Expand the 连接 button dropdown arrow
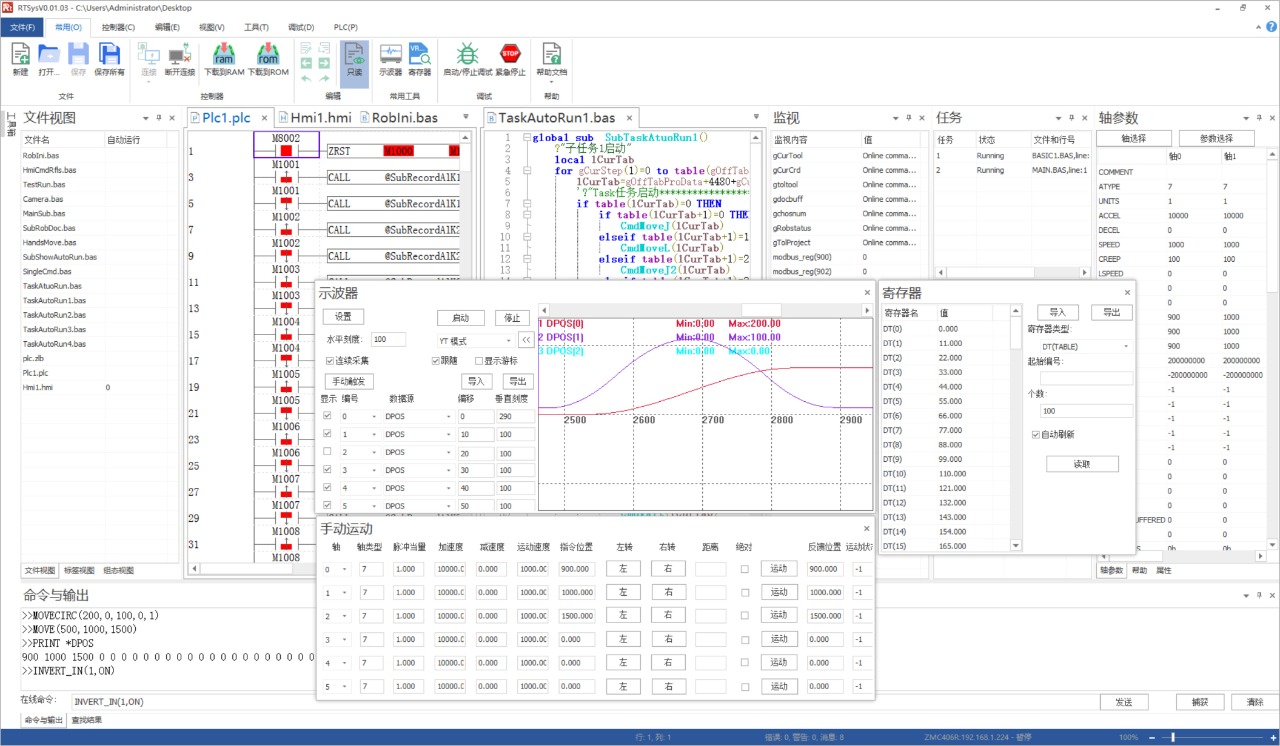Image resolution: width=1280 pixels, height=746 pixels. (148, 82)
